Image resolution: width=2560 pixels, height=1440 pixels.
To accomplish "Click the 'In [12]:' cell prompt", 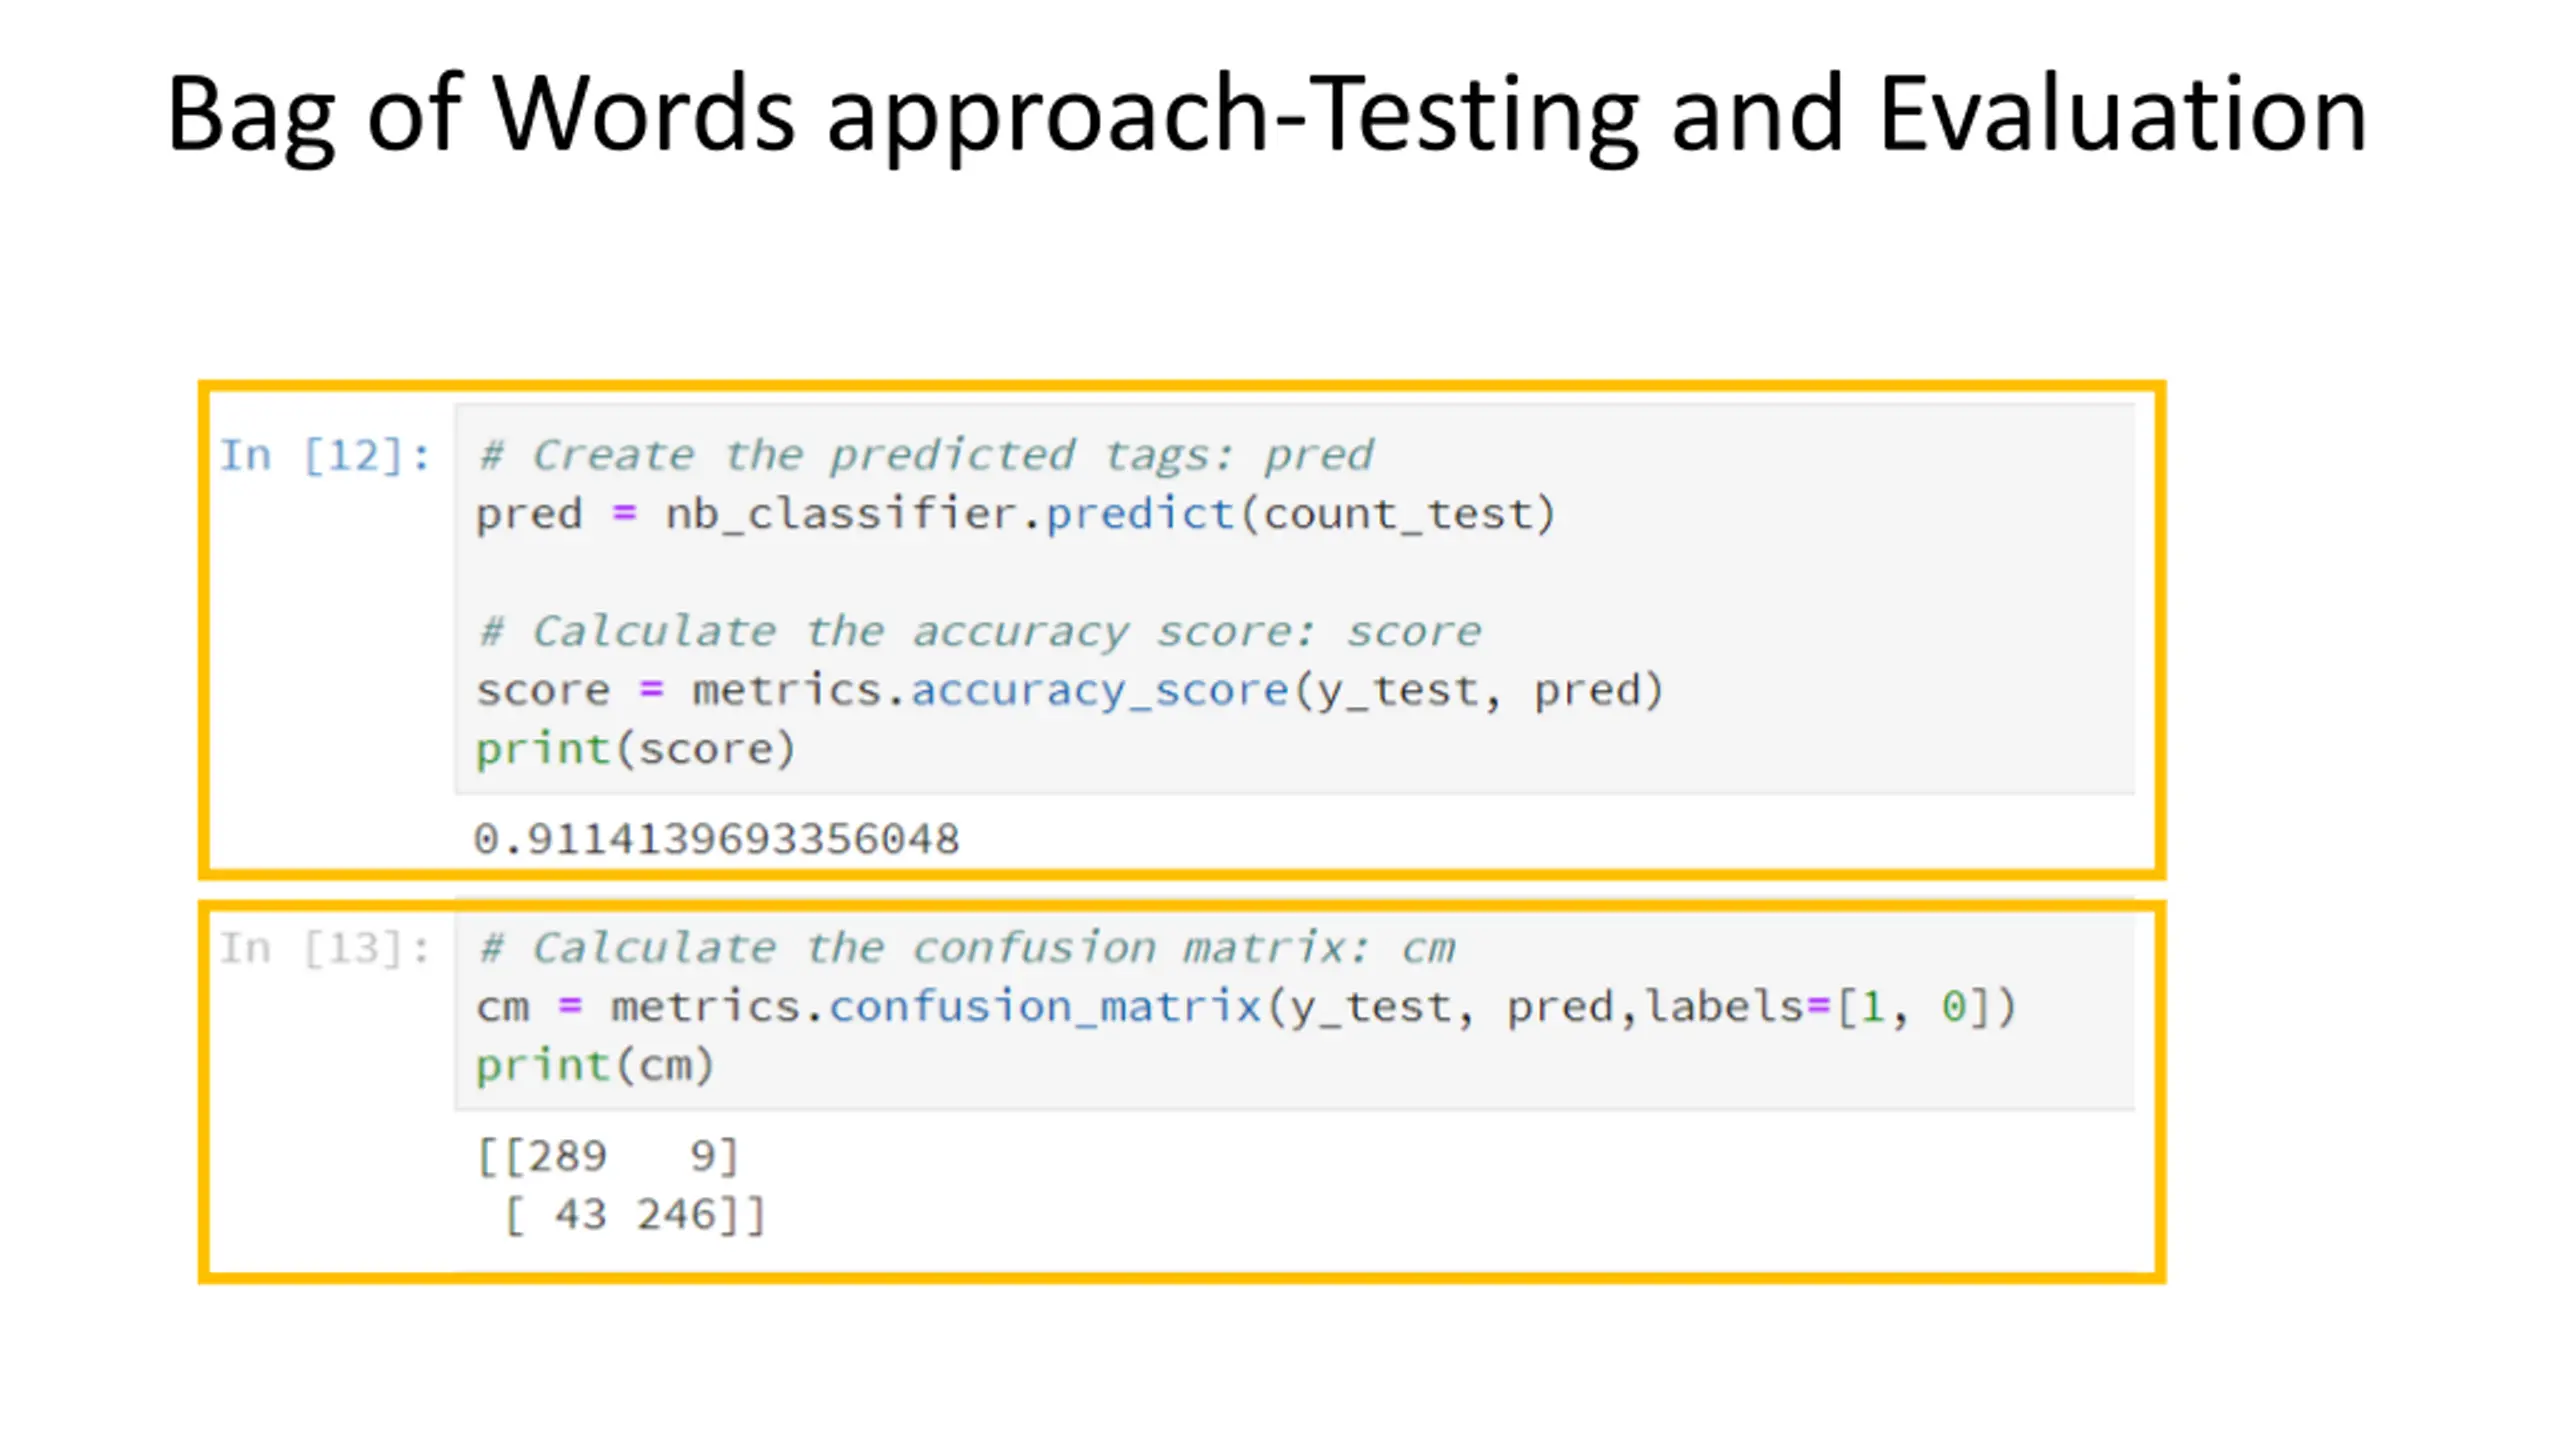I will click(x=326, y=456).
